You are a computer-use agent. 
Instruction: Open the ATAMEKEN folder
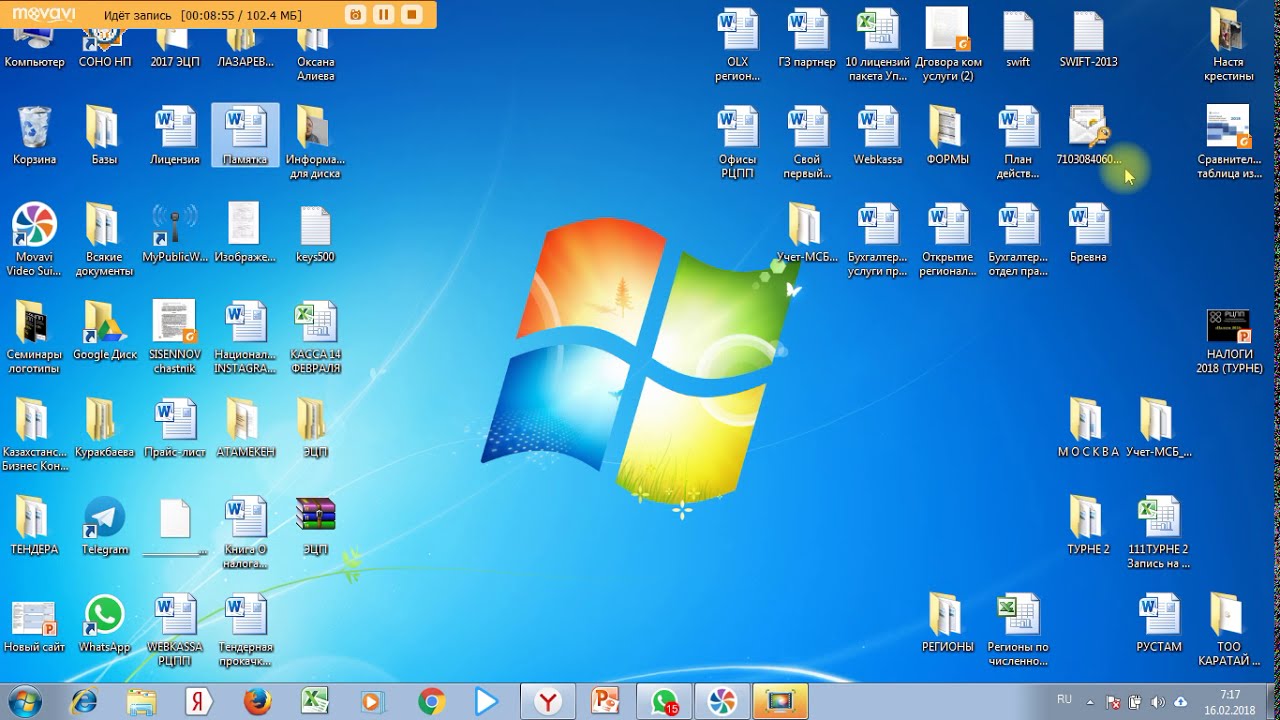coord(245,428)
